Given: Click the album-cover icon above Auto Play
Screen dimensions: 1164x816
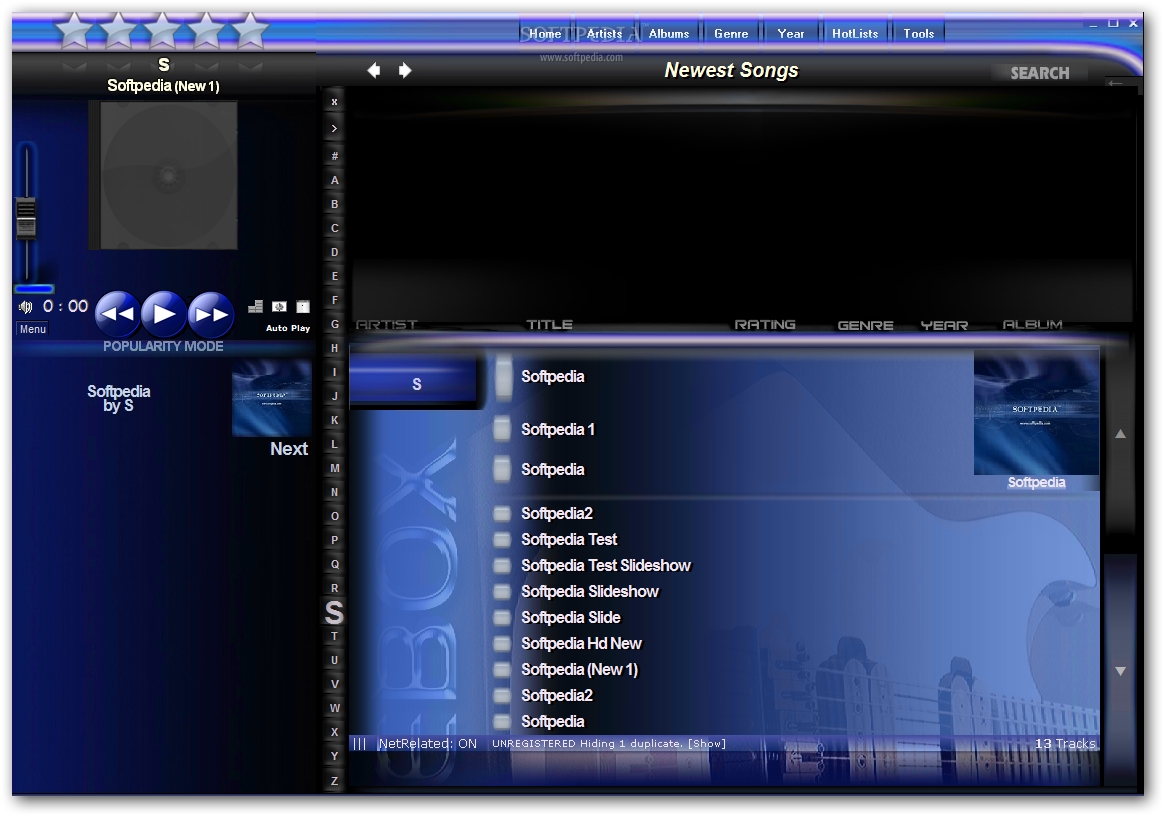Looking at the screenshot, I should tap(303, 306).
